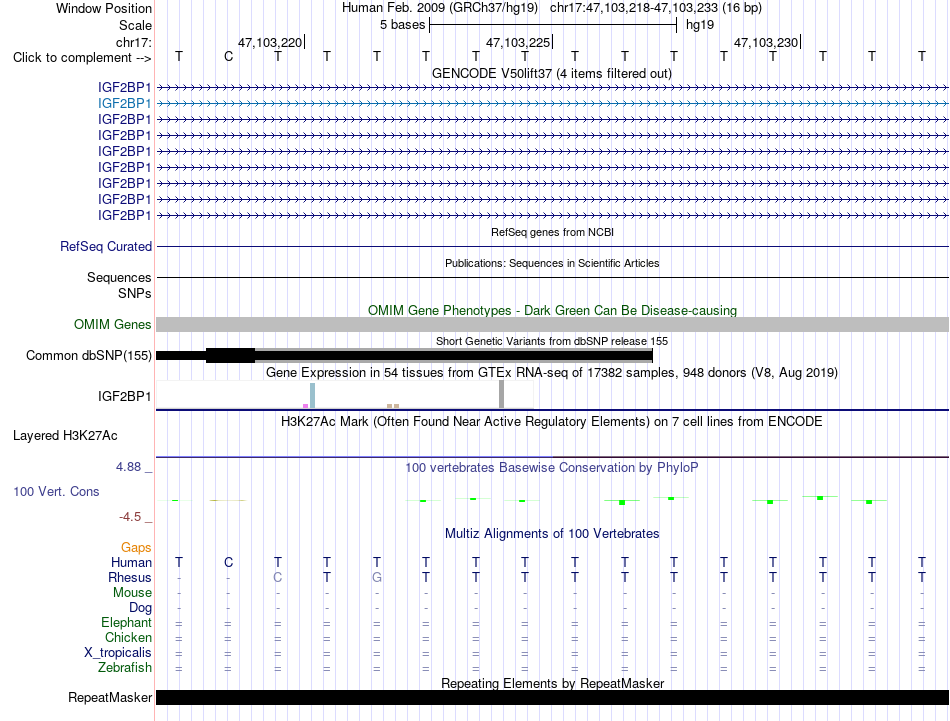
Task: Click the small pink bar in the GTEx chart
Action: [x=305, y=406]
